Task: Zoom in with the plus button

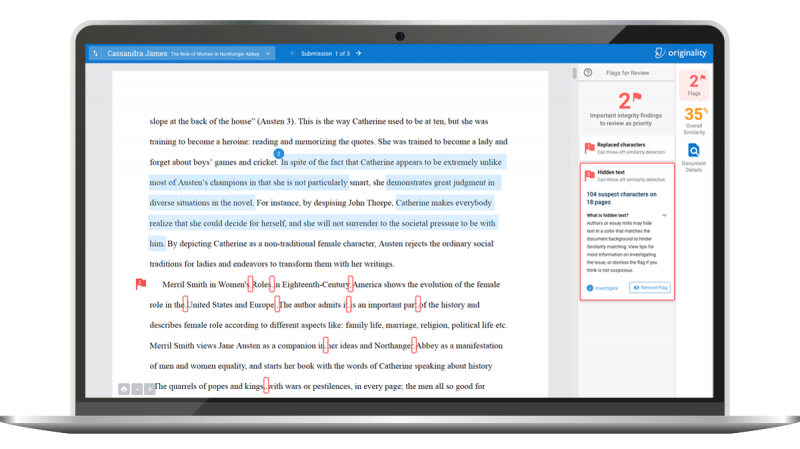Action: 150,388
